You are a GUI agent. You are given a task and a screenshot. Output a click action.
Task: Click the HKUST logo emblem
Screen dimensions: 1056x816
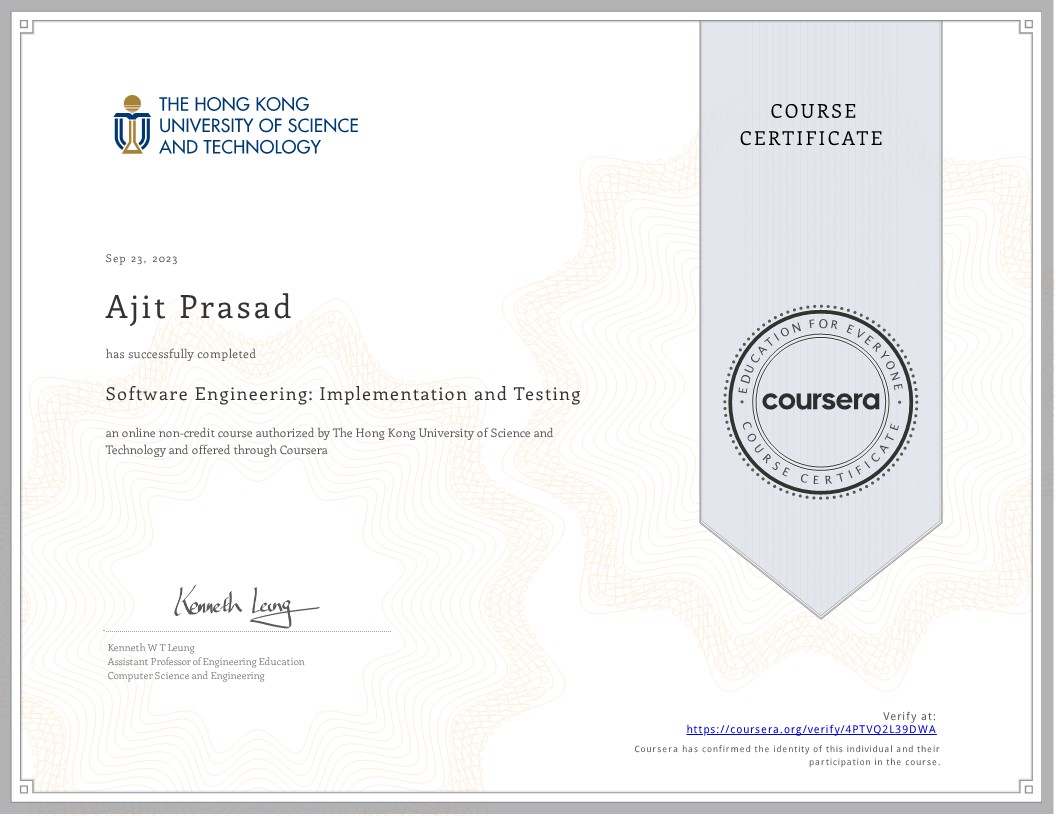click(x=132, y=125)
